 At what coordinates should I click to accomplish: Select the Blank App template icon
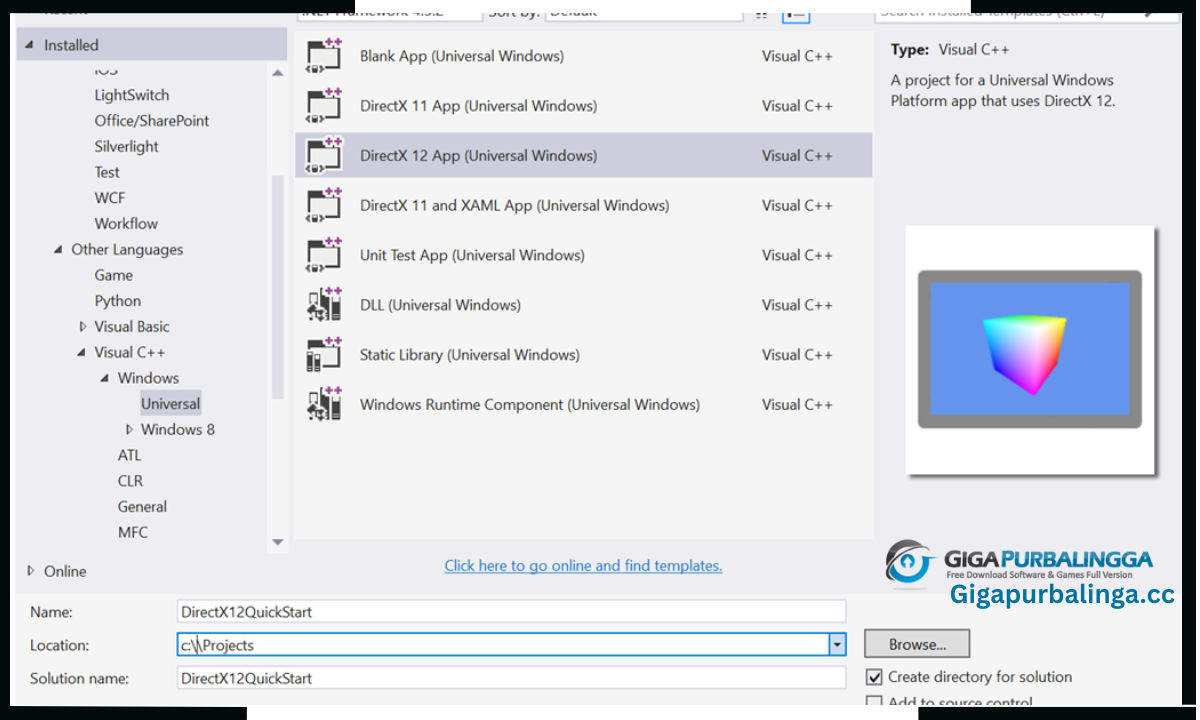(x=324, y=56)
